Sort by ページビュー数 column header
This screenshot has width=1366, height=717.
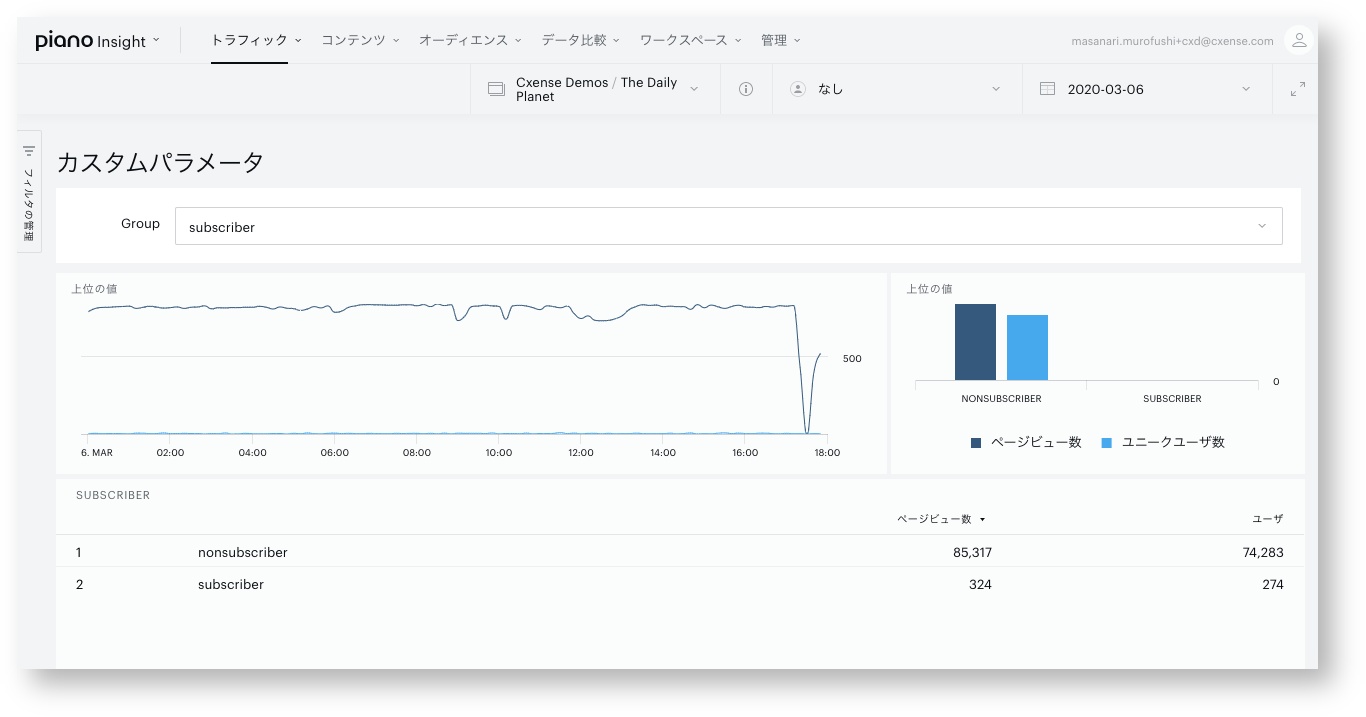pyautogui.click(x=941, y=519)
